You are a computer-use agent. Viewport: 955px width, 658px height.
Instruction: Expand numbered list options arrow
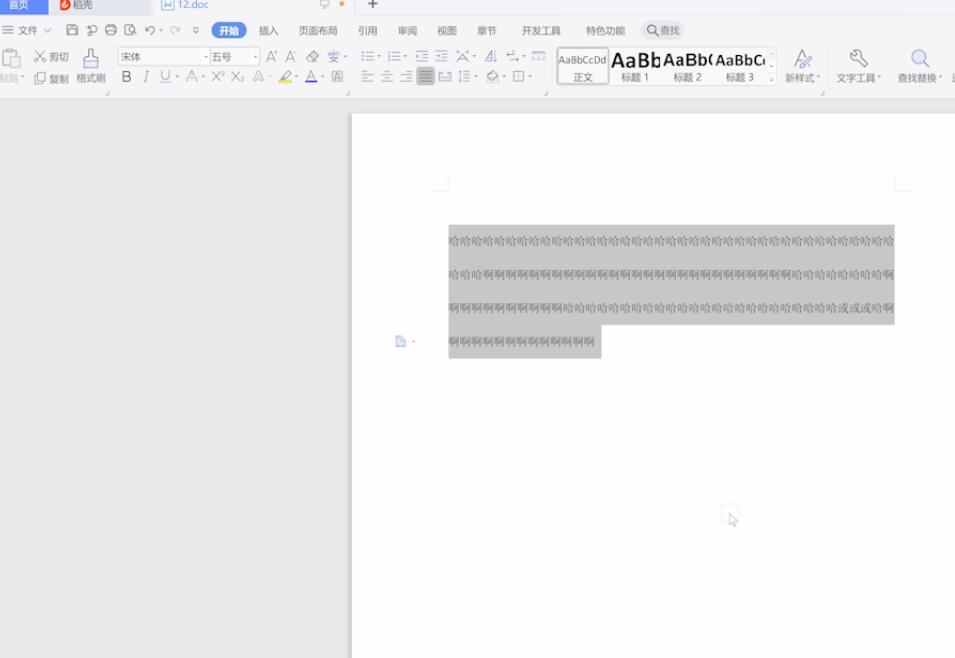(405, 57)
